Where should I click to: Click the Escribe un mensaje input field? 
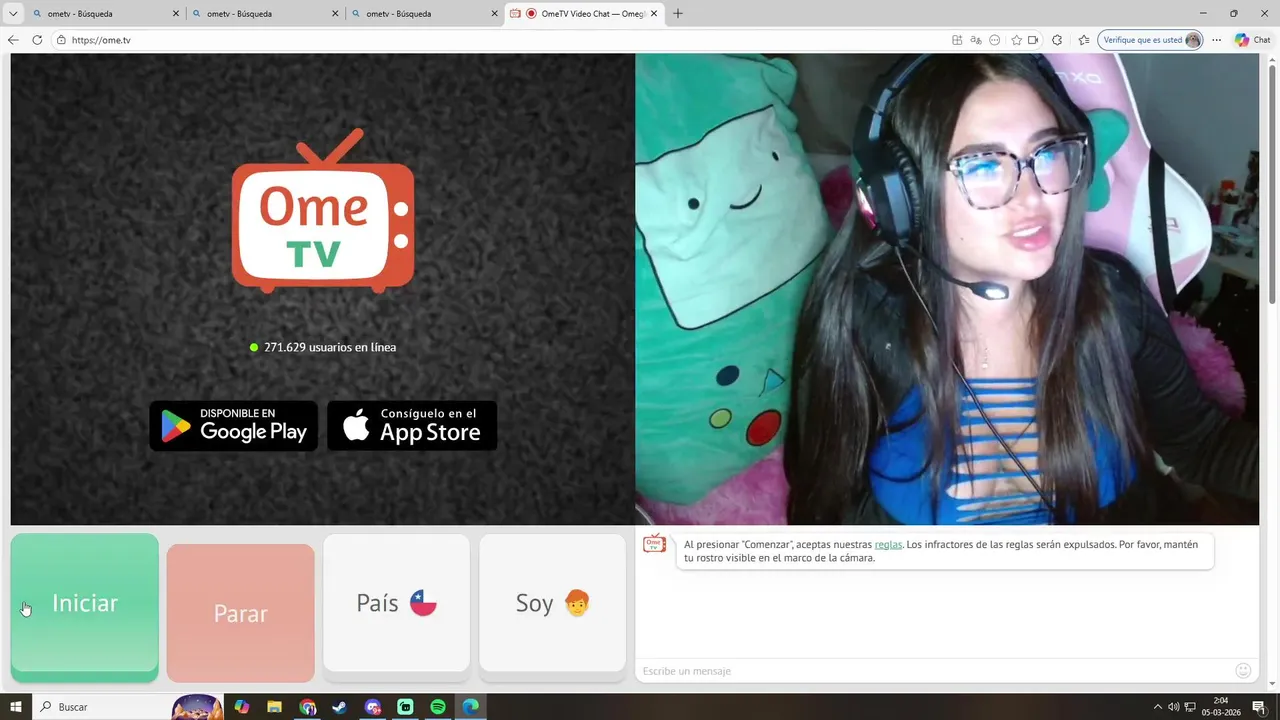click(x=935, y=670)
